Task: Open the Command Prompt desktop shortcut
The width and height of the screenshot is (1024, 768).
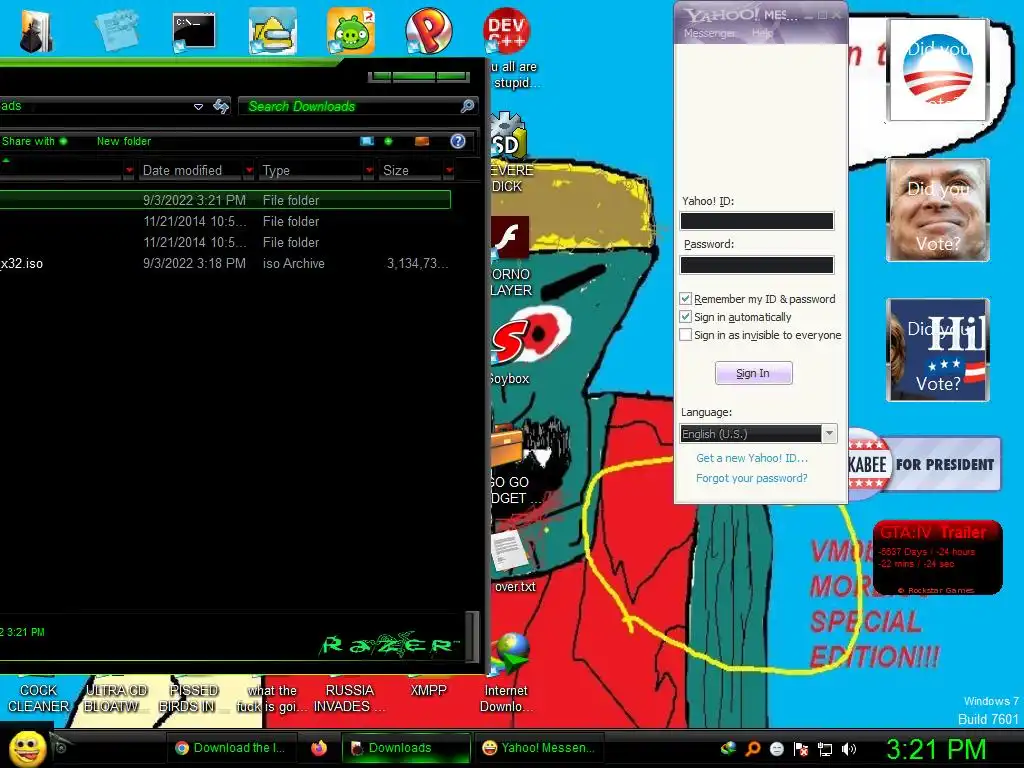Action: coord(193,31)
